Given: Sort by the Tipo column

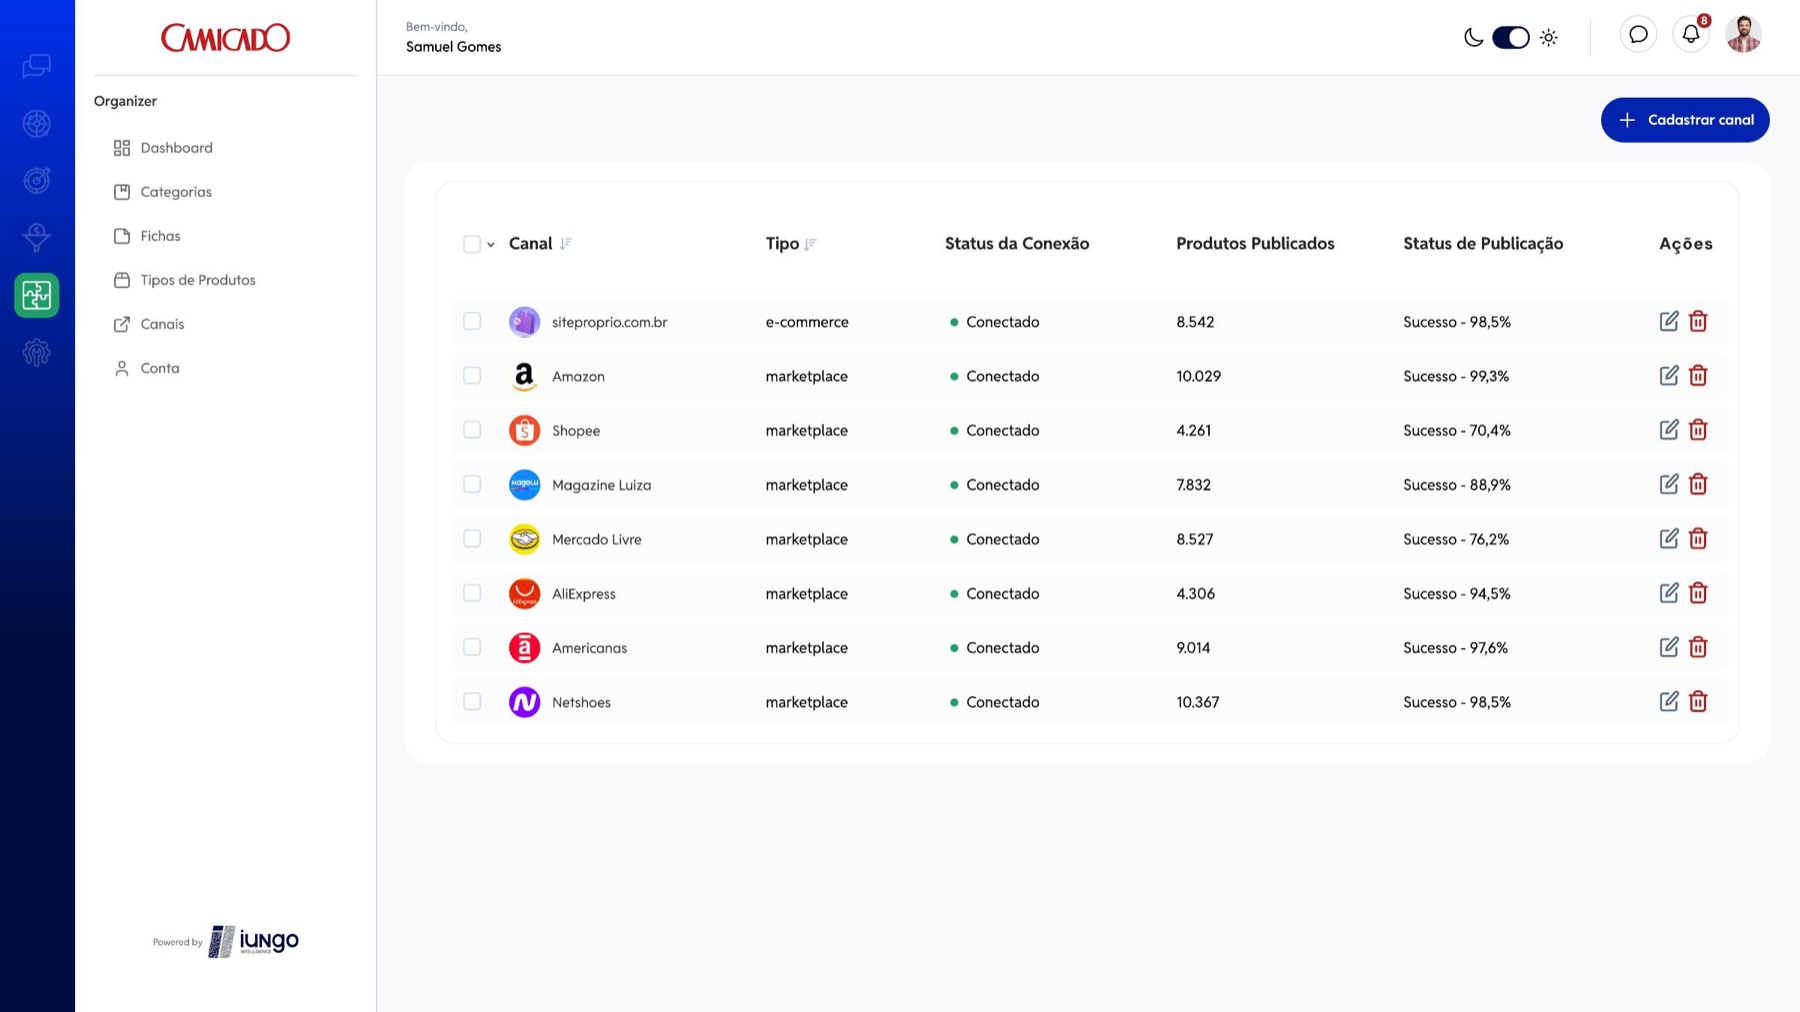Looking at the screenshot, I should 811,243.
